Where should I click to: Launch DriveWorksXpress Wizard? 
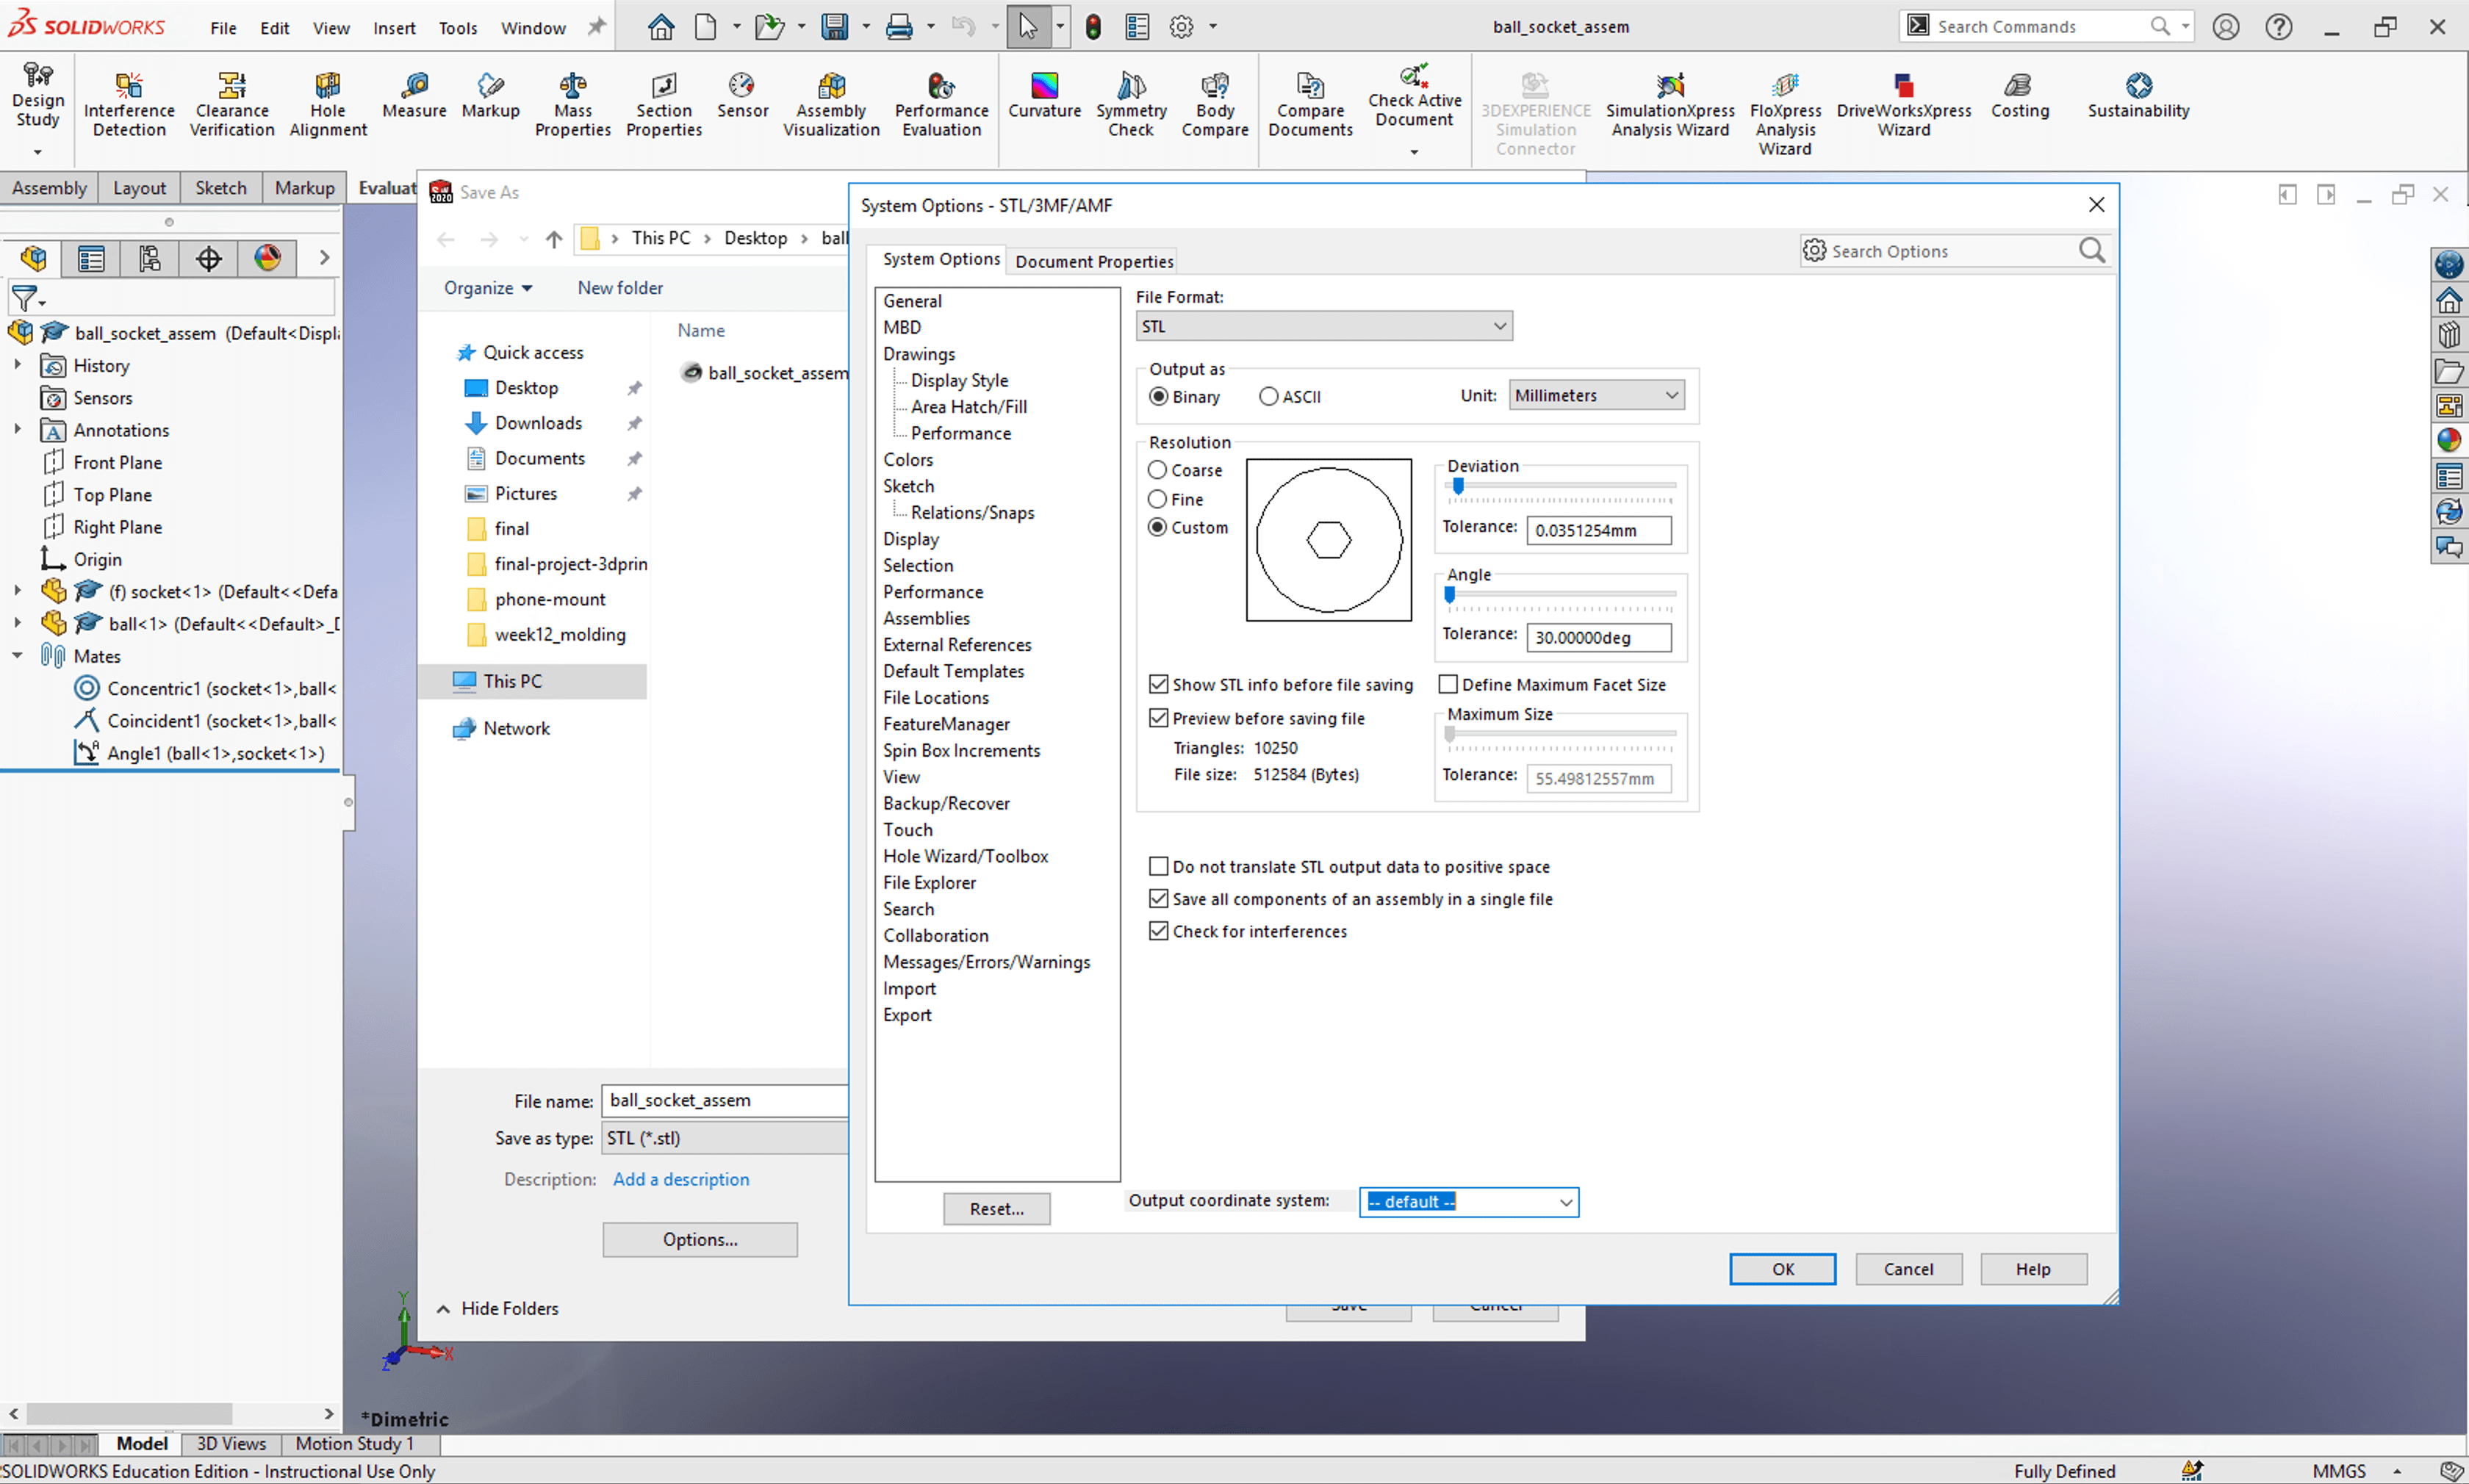coord(1903,104)
